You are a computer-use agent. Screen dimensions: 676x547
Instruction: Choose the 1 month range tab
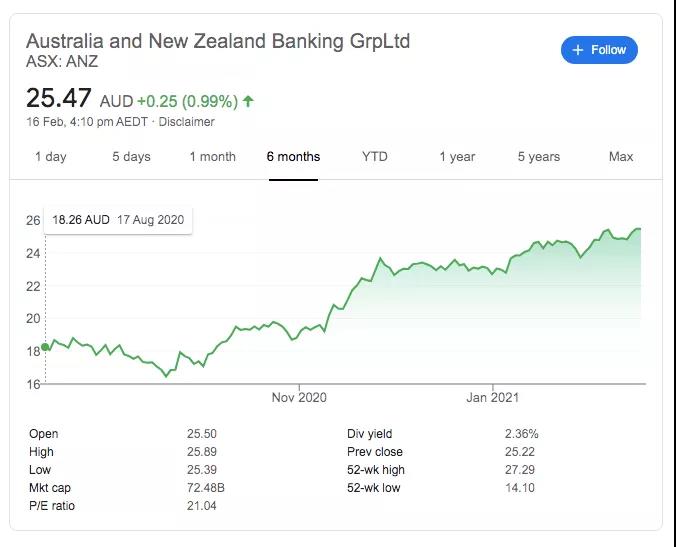pyautogui.click(x=213, y=156)
